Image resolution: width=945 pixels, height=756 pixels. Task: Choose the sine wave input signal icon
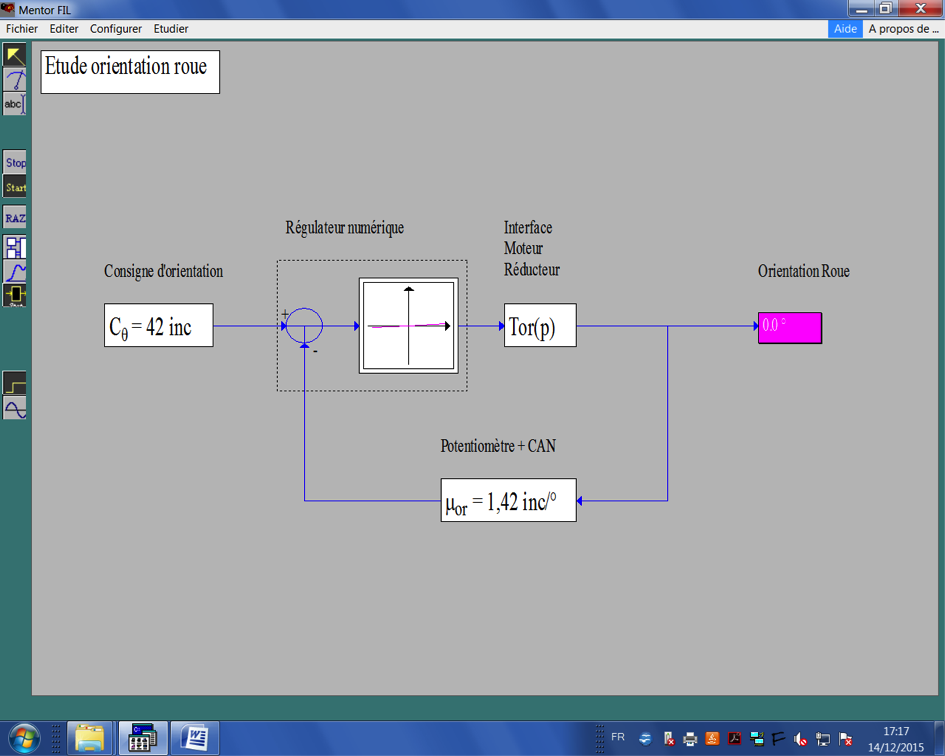[14, 408]
